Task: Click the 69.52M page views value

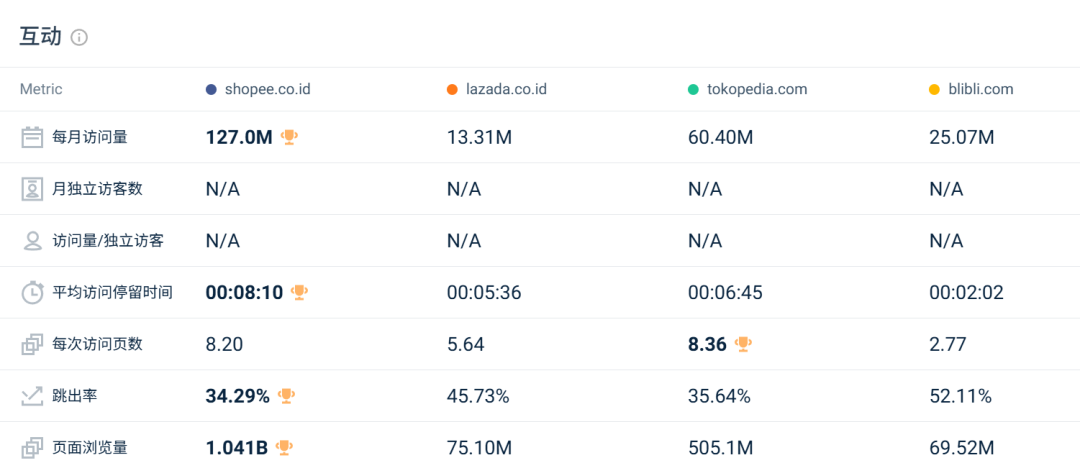Action: [x=962, y=448]
